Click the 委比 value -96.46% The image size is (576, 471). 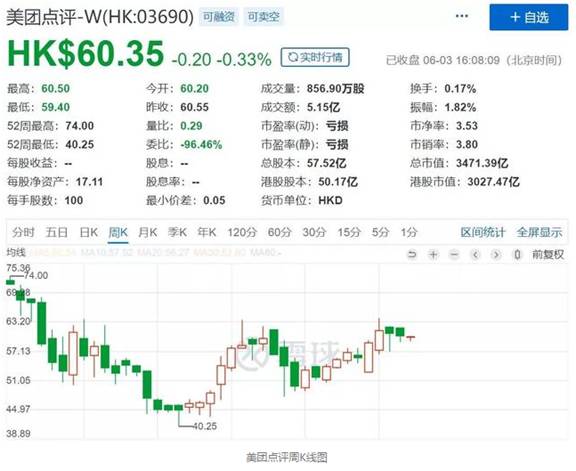point(201,144)
